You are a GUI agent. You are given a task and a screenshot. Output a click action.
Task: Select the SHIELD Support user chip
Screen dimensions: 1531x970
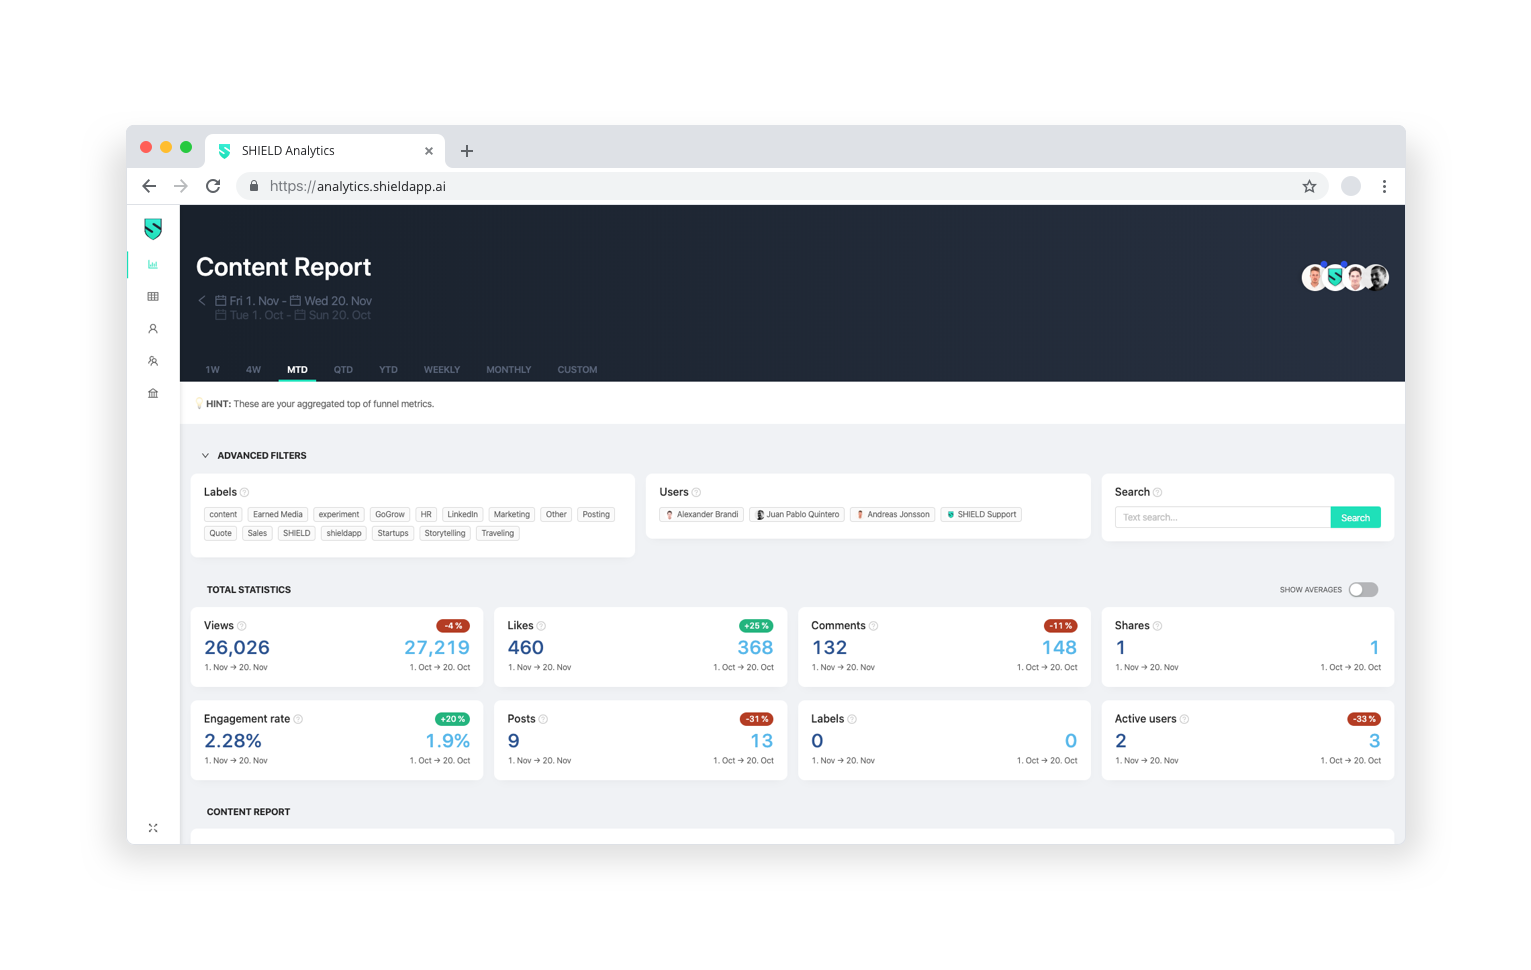click(x=981, y=515)
